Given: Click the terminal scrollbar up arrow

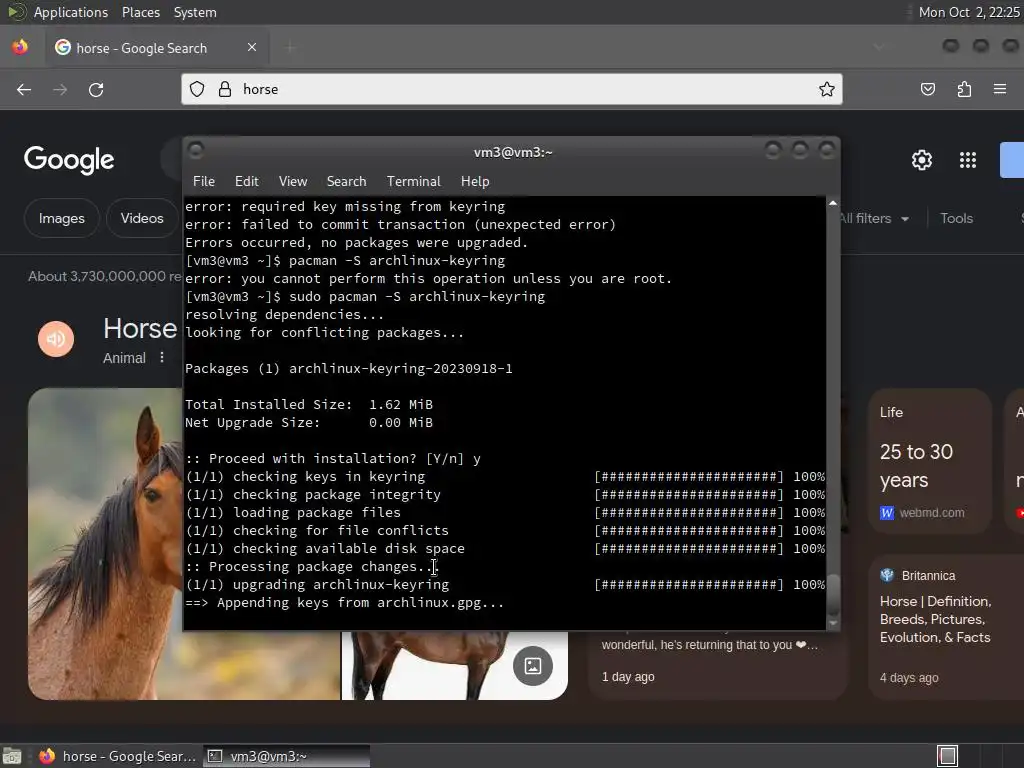Looking at the screenshot, I should (x=833, y=203).
